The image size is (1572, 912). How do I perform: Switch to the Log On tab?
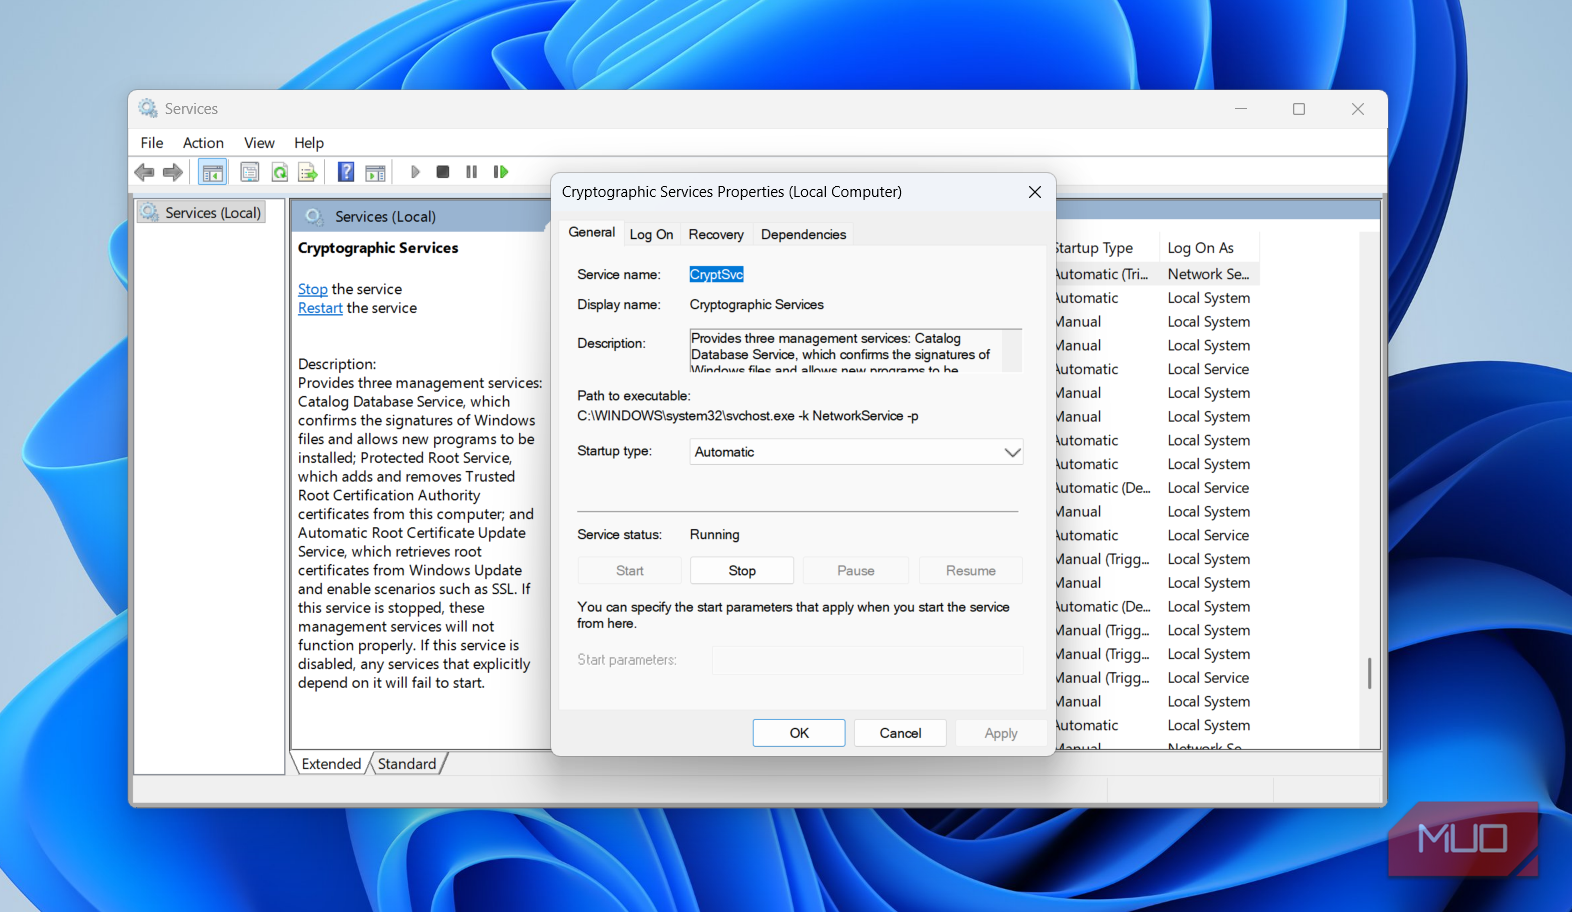tap(651, 234)
